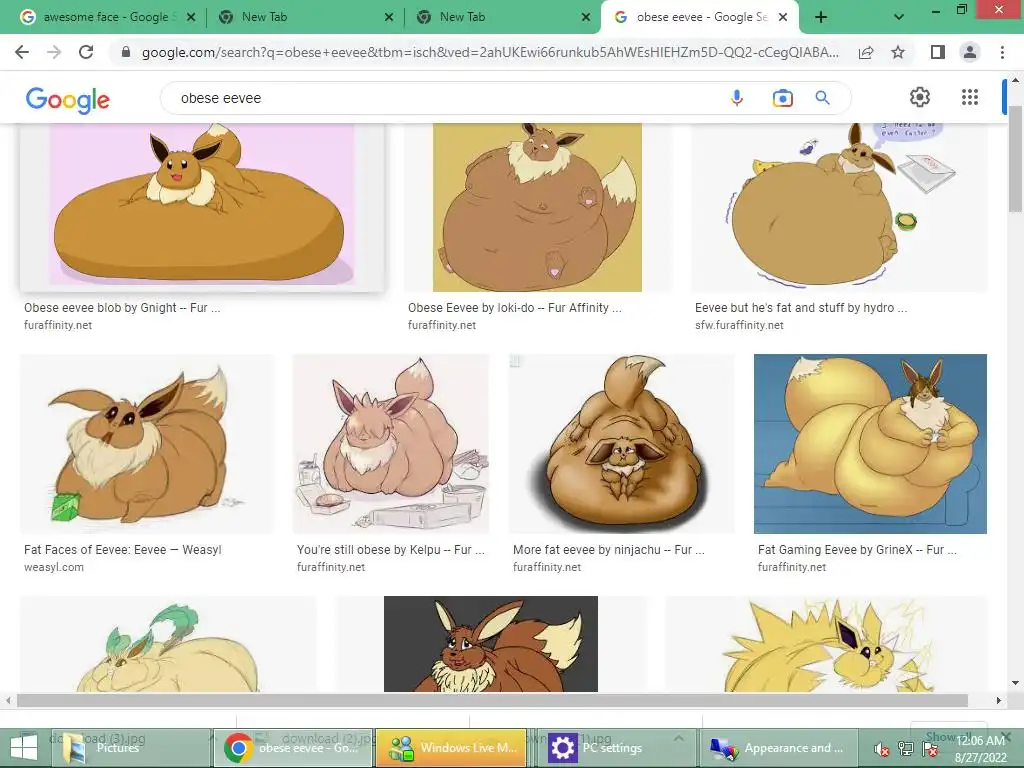Click Fat Gaming Eevee by GrineX caption
This screenshot has height=768, width=1024.
(x=857, y=550)
